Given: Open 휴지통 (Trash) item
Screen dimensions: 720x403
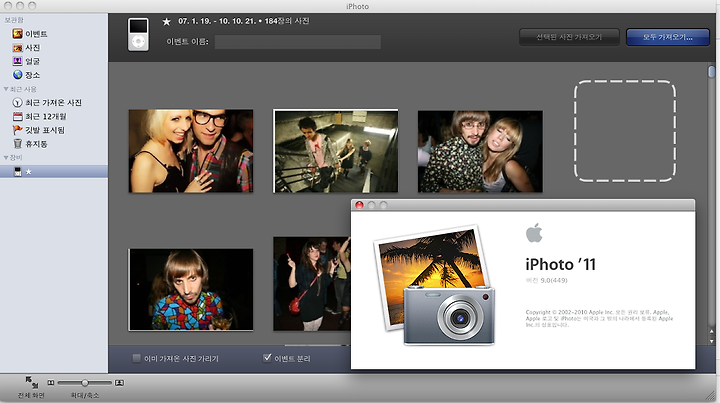Looking at the screenshot, I should click(30, 144).
